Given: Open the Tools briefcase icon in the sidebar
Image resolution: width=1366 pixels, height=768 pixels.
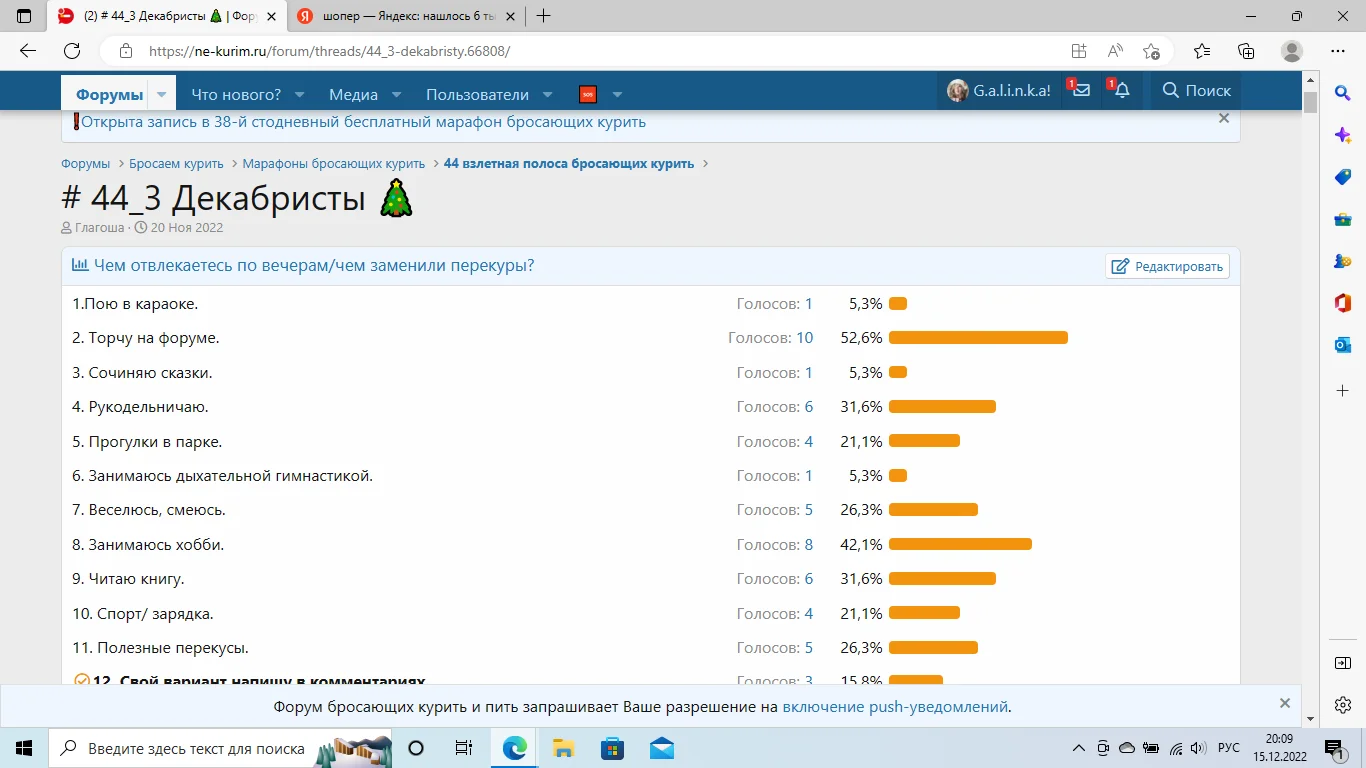Looking at the screenshot, I should click(x=1342, y=219).
